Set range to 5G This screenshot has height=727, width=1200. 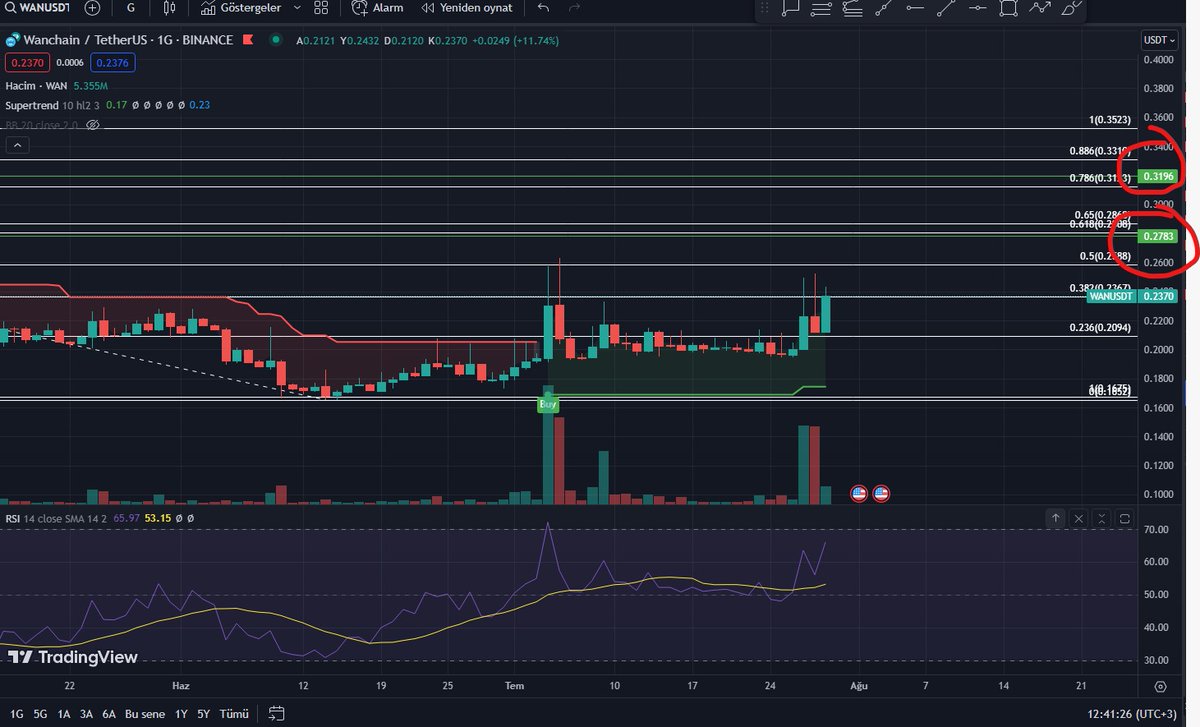40,713
